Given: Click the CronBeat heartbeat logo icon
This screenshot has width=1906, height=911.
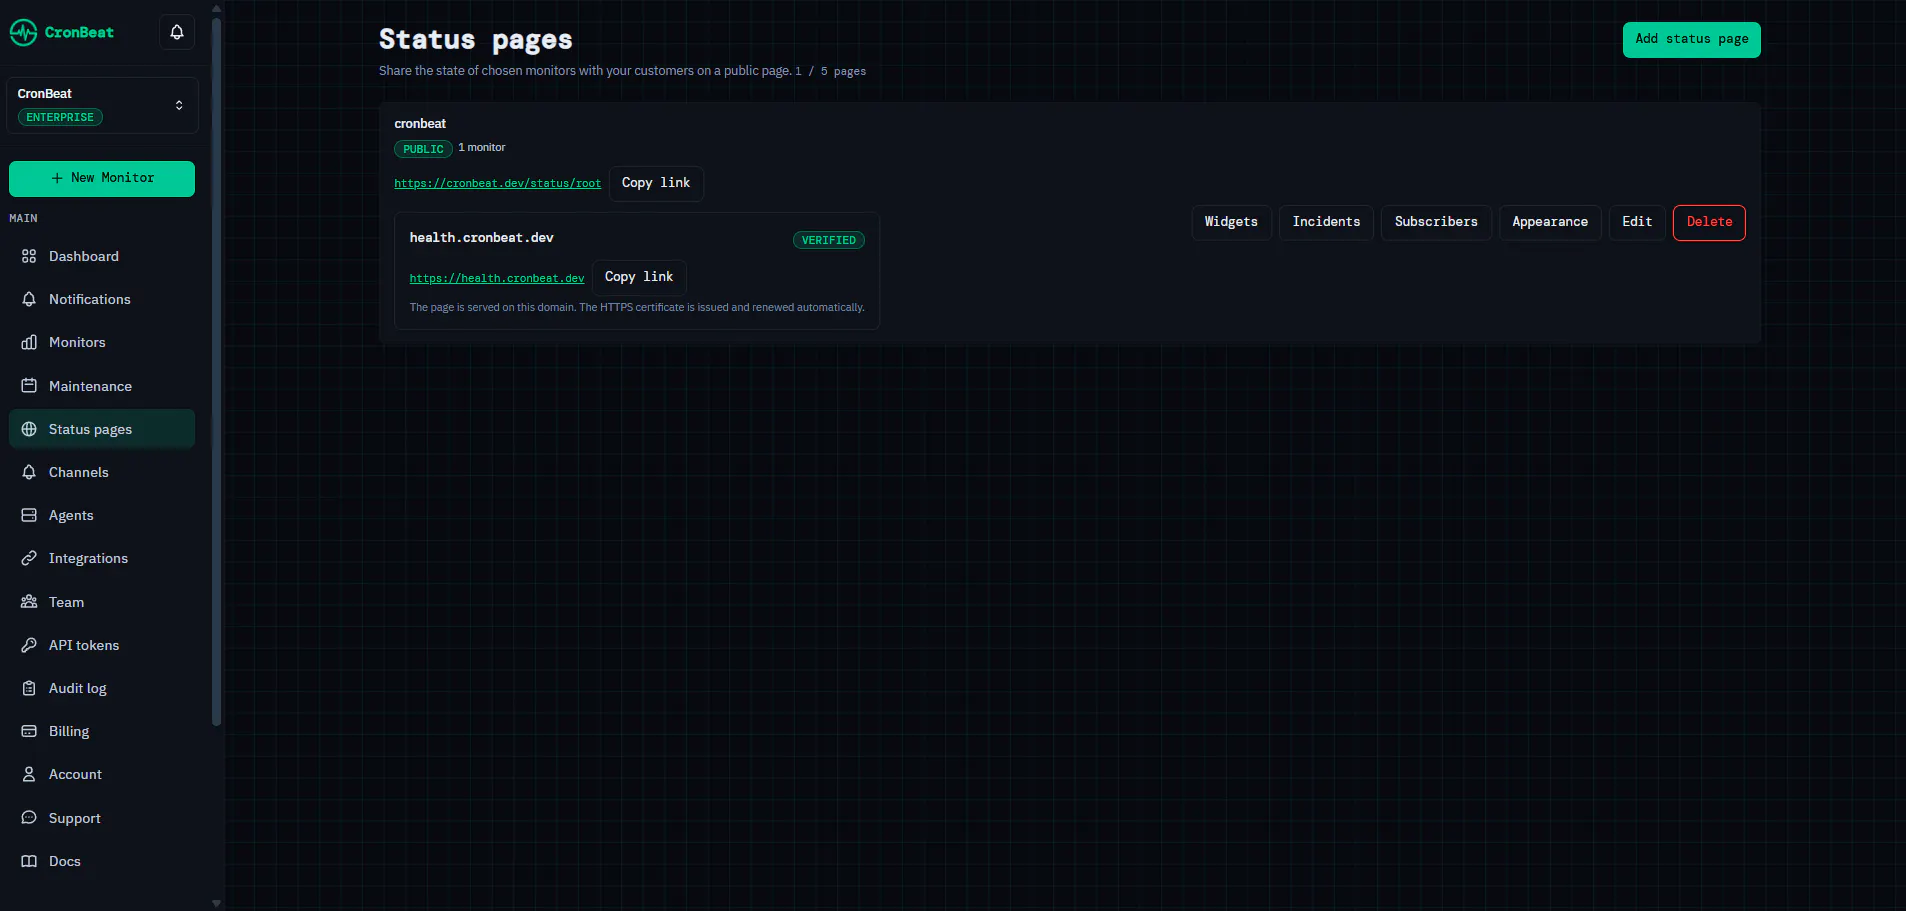Looking at the screenshot, I should click(23, 32).
